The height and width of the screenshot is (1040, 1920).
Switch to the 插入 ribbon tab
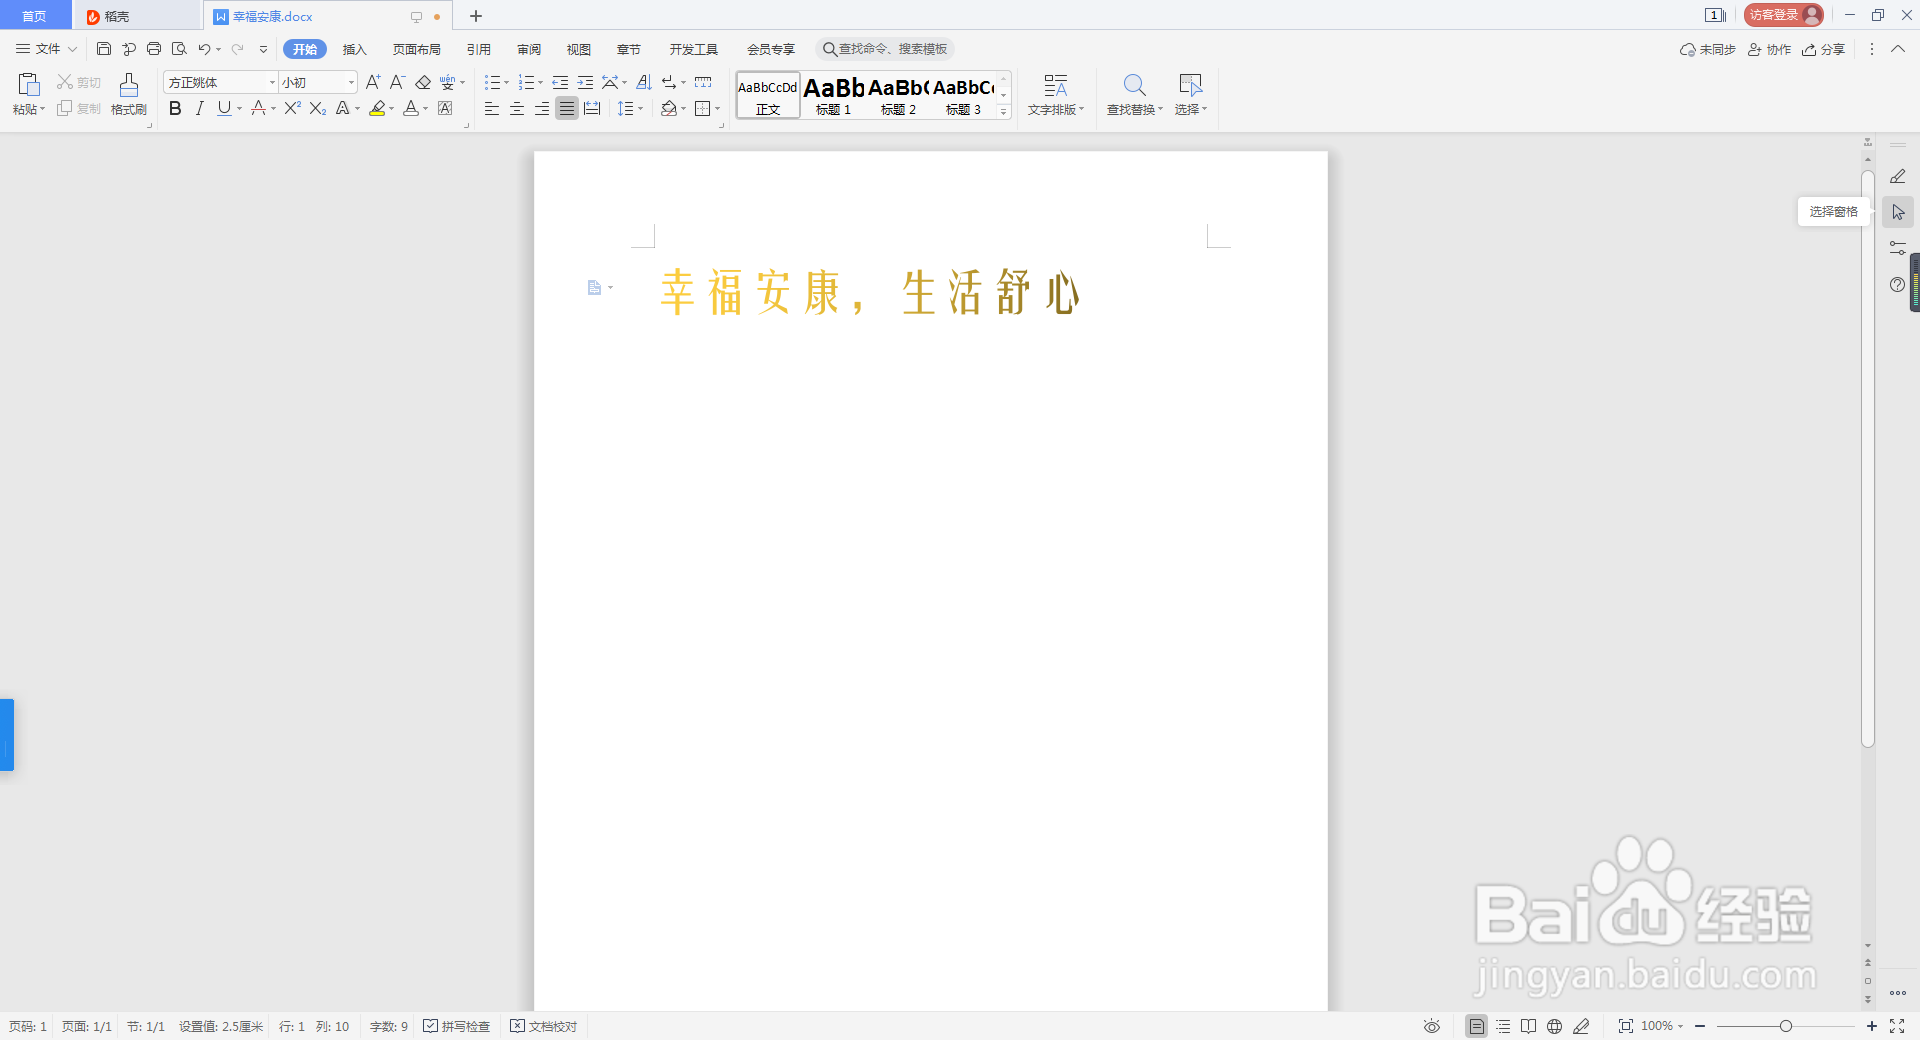coord(355,48)
